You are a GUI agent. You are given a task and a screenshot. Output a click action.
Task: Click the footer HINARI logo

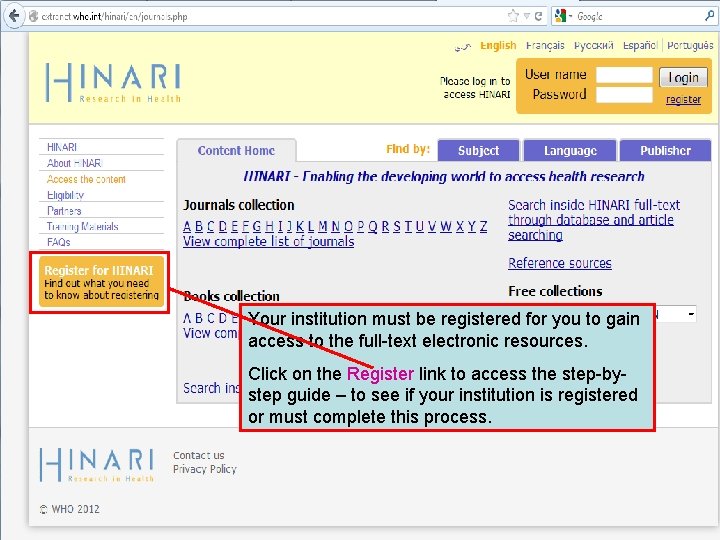tap(97, 465)
